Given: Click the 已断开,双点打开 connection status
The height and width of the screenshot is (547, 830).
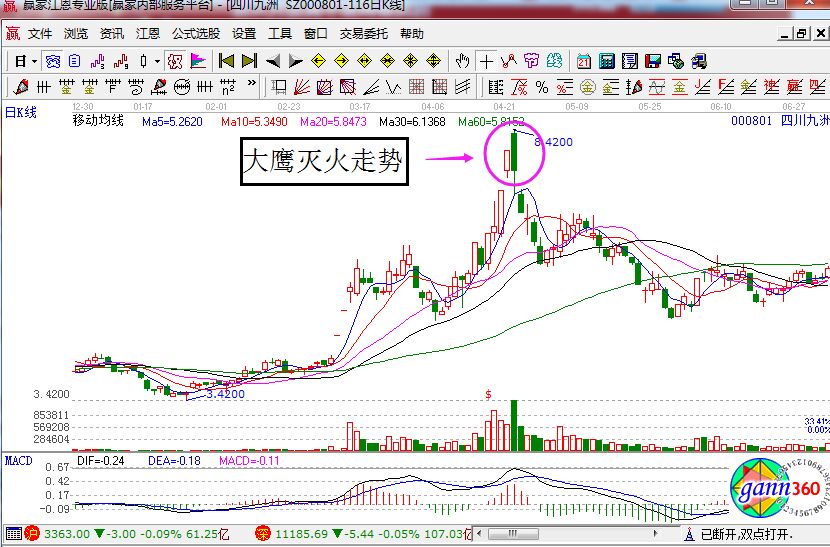Looking at the screenshot, I should pyautogui.click(x=746, y=534).
